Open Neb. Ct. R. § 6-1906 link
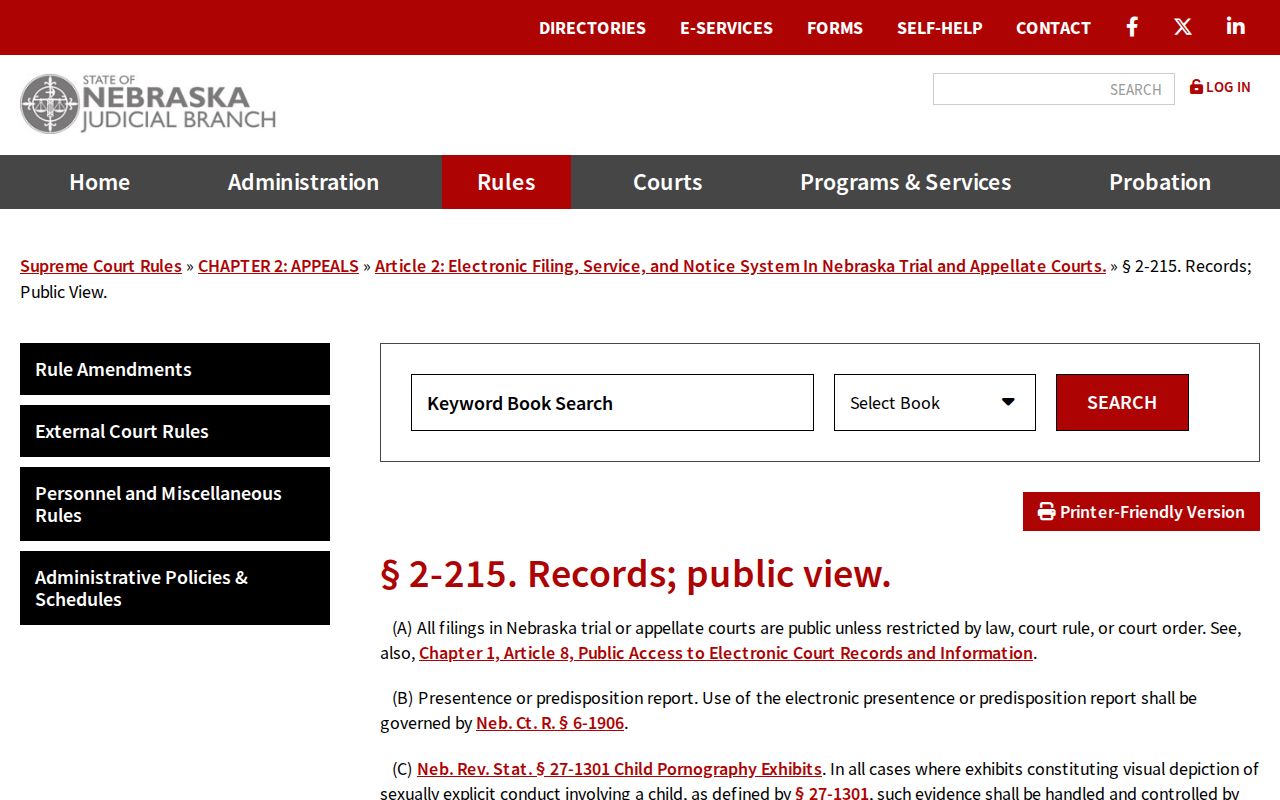This screenshot has height=800, width=1280. [x=550, y=723]
